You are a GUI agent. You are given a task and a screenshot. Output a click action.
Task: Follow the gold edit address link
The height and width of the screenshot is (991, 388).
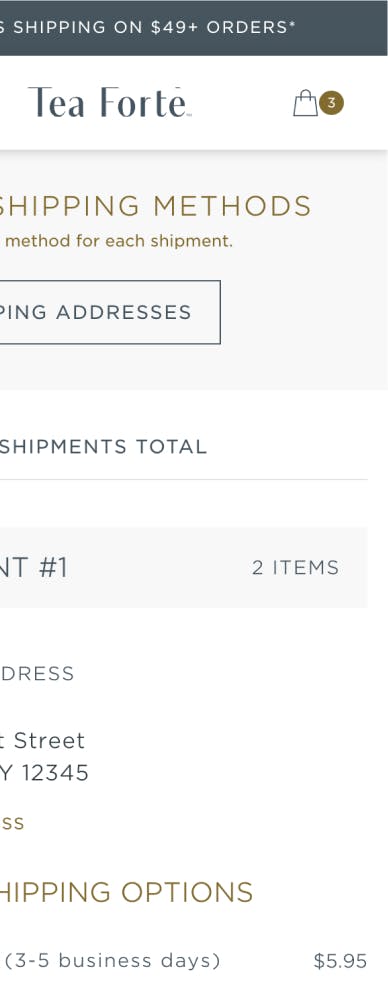click(x=12, y=823)
